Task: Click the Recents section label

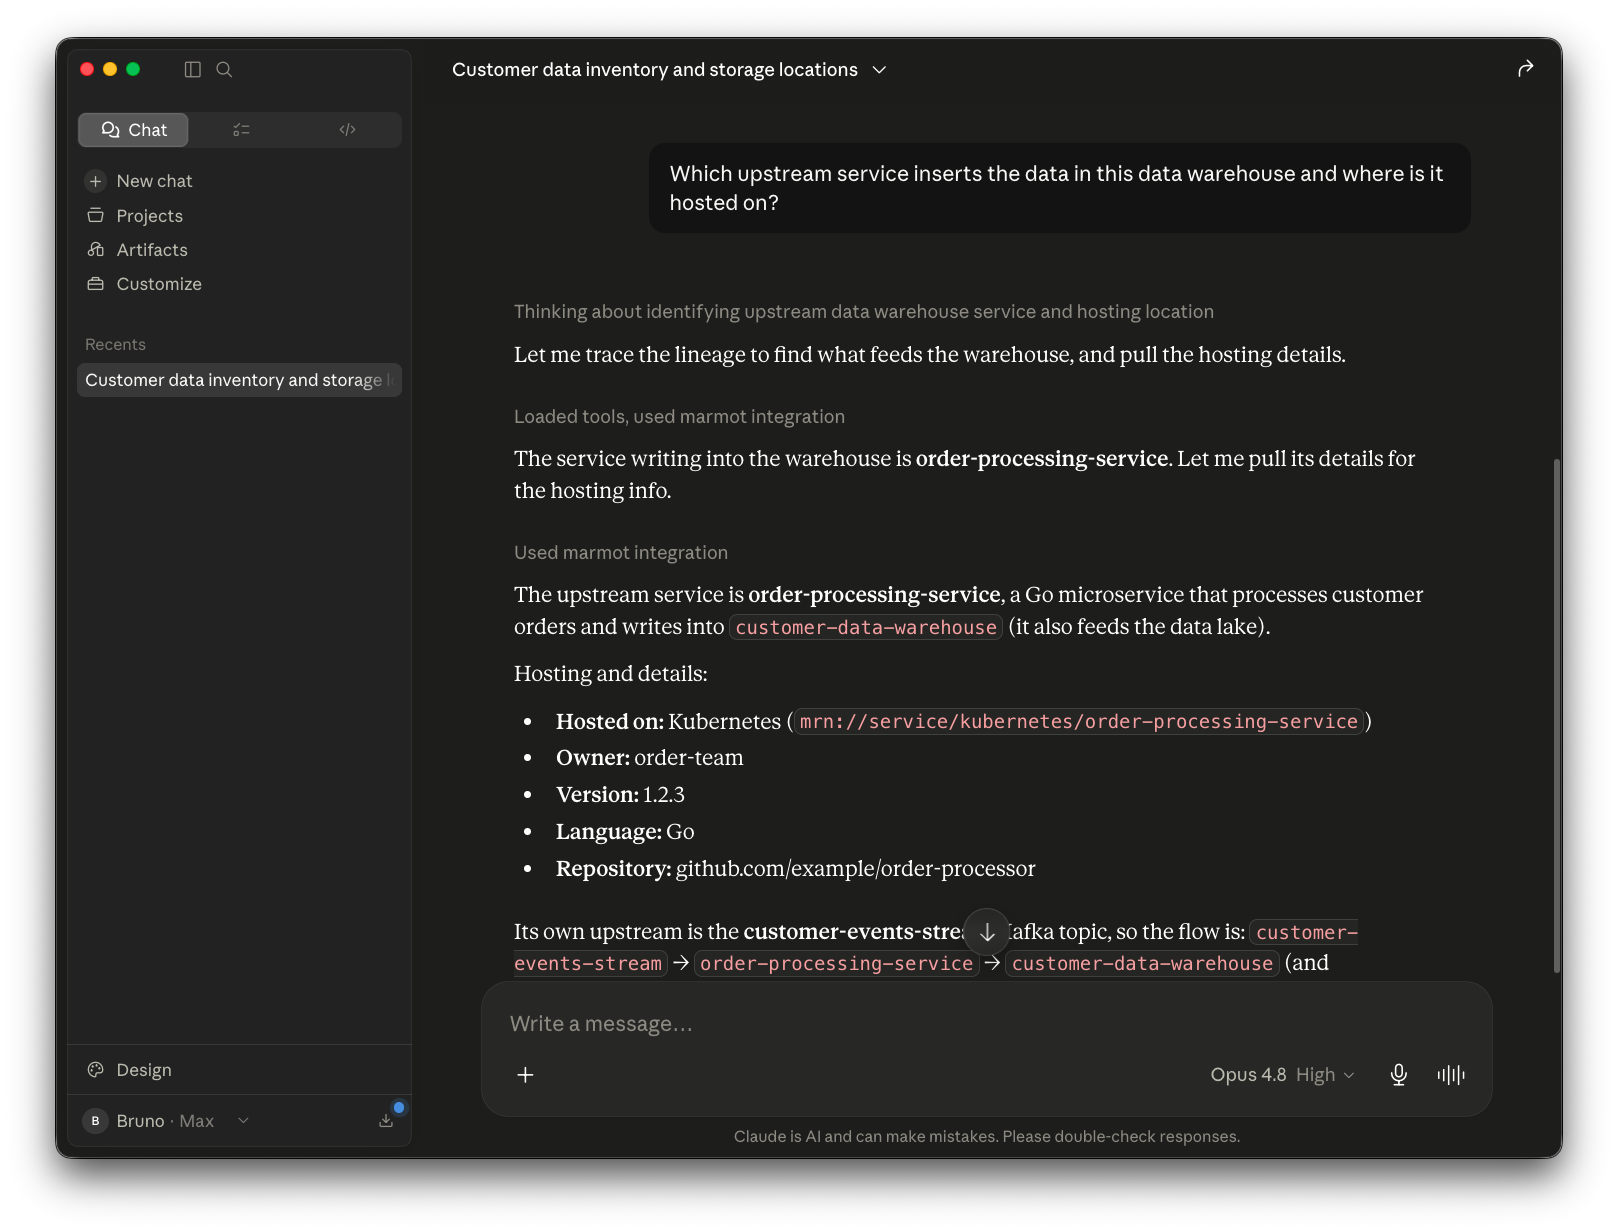Action: pyautogui.click(x=115, y=344)
